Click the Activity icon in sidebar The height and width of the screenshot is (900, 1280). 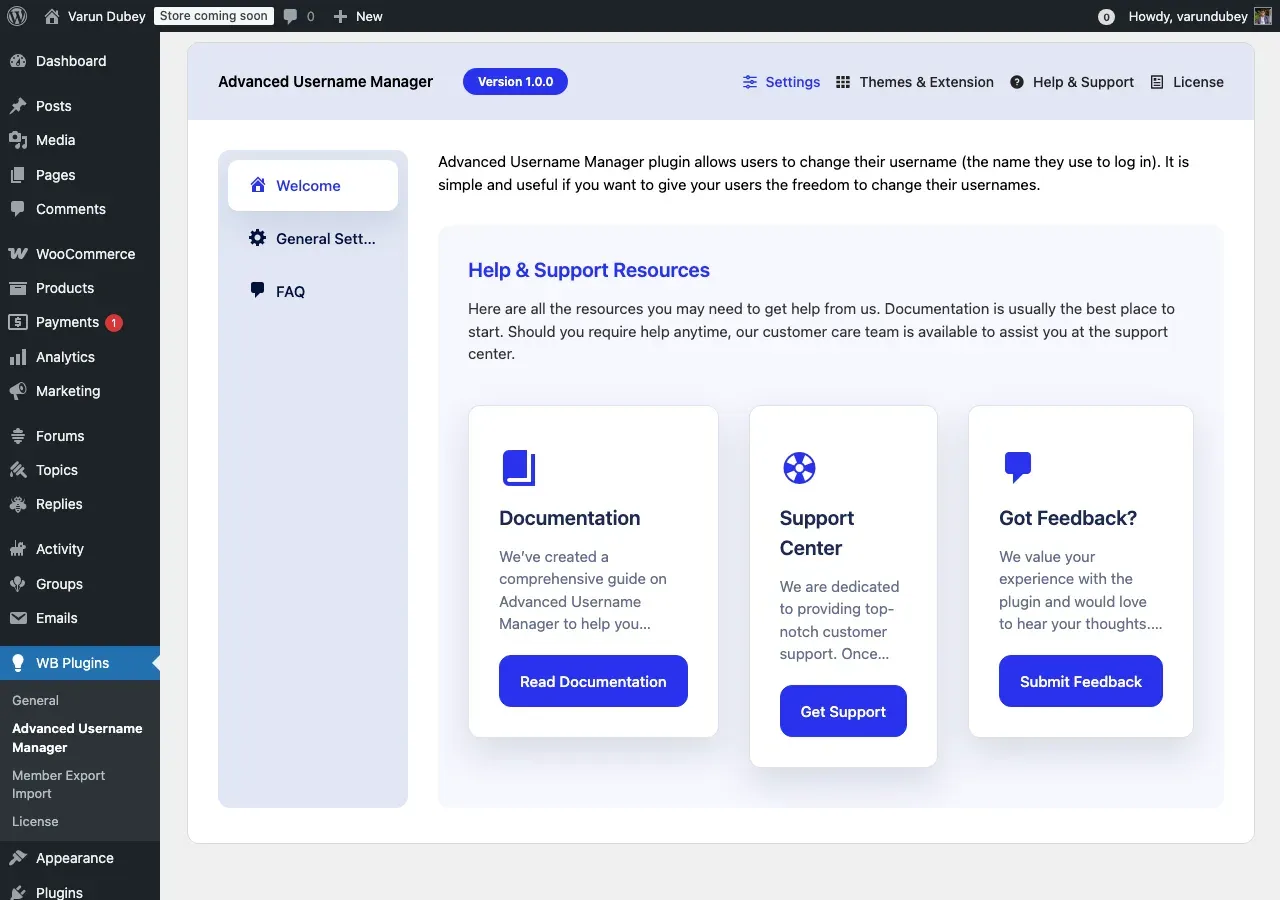pyautogui.click(x=18, y=549)
